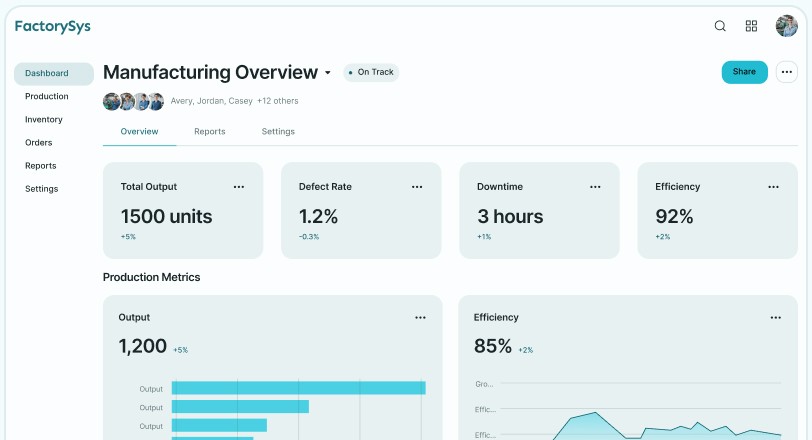
Task: Expand the Manufacturing Overview title dropdown
Action: pyautogui.click(x=328, y=73)
